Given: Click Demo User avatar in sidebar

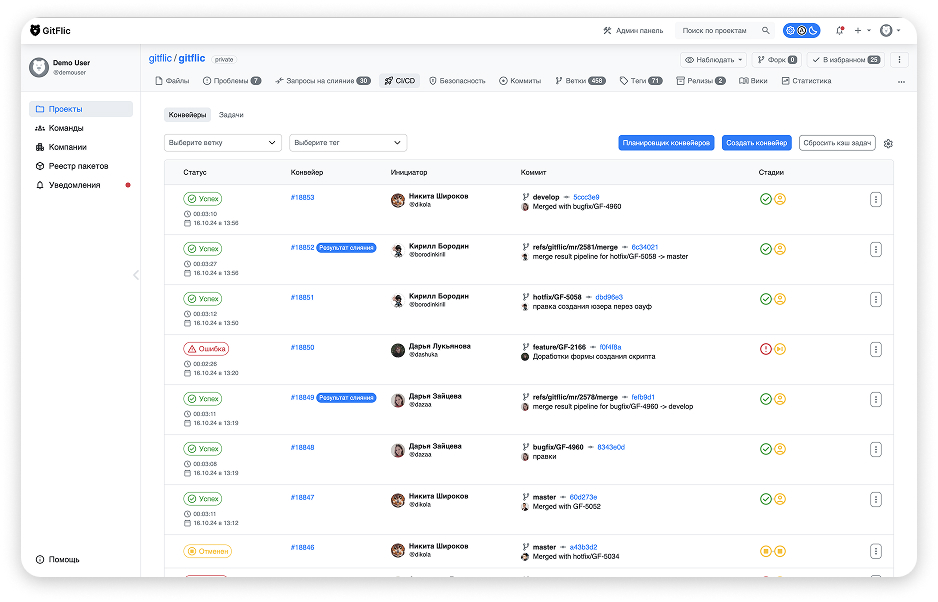Looking at the screenshot, I should tap(39, 67).
